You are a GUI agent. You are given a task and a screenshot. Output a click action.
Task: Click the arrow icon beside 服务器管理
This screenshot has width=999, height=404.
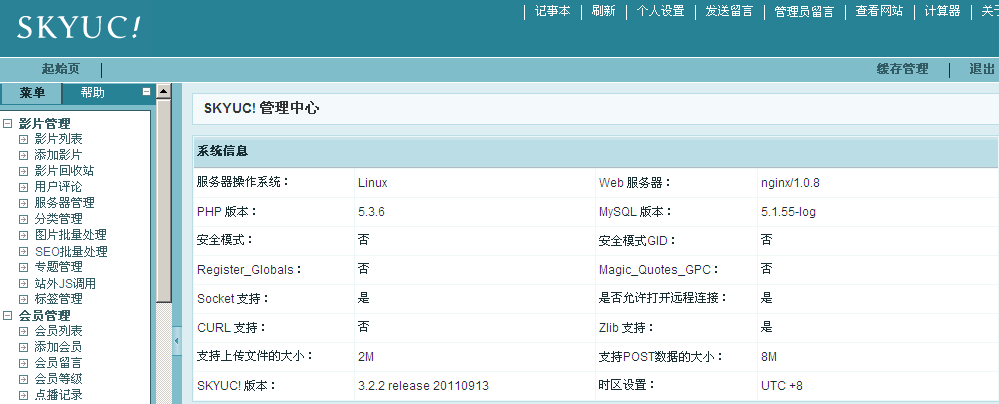point(24,203)
